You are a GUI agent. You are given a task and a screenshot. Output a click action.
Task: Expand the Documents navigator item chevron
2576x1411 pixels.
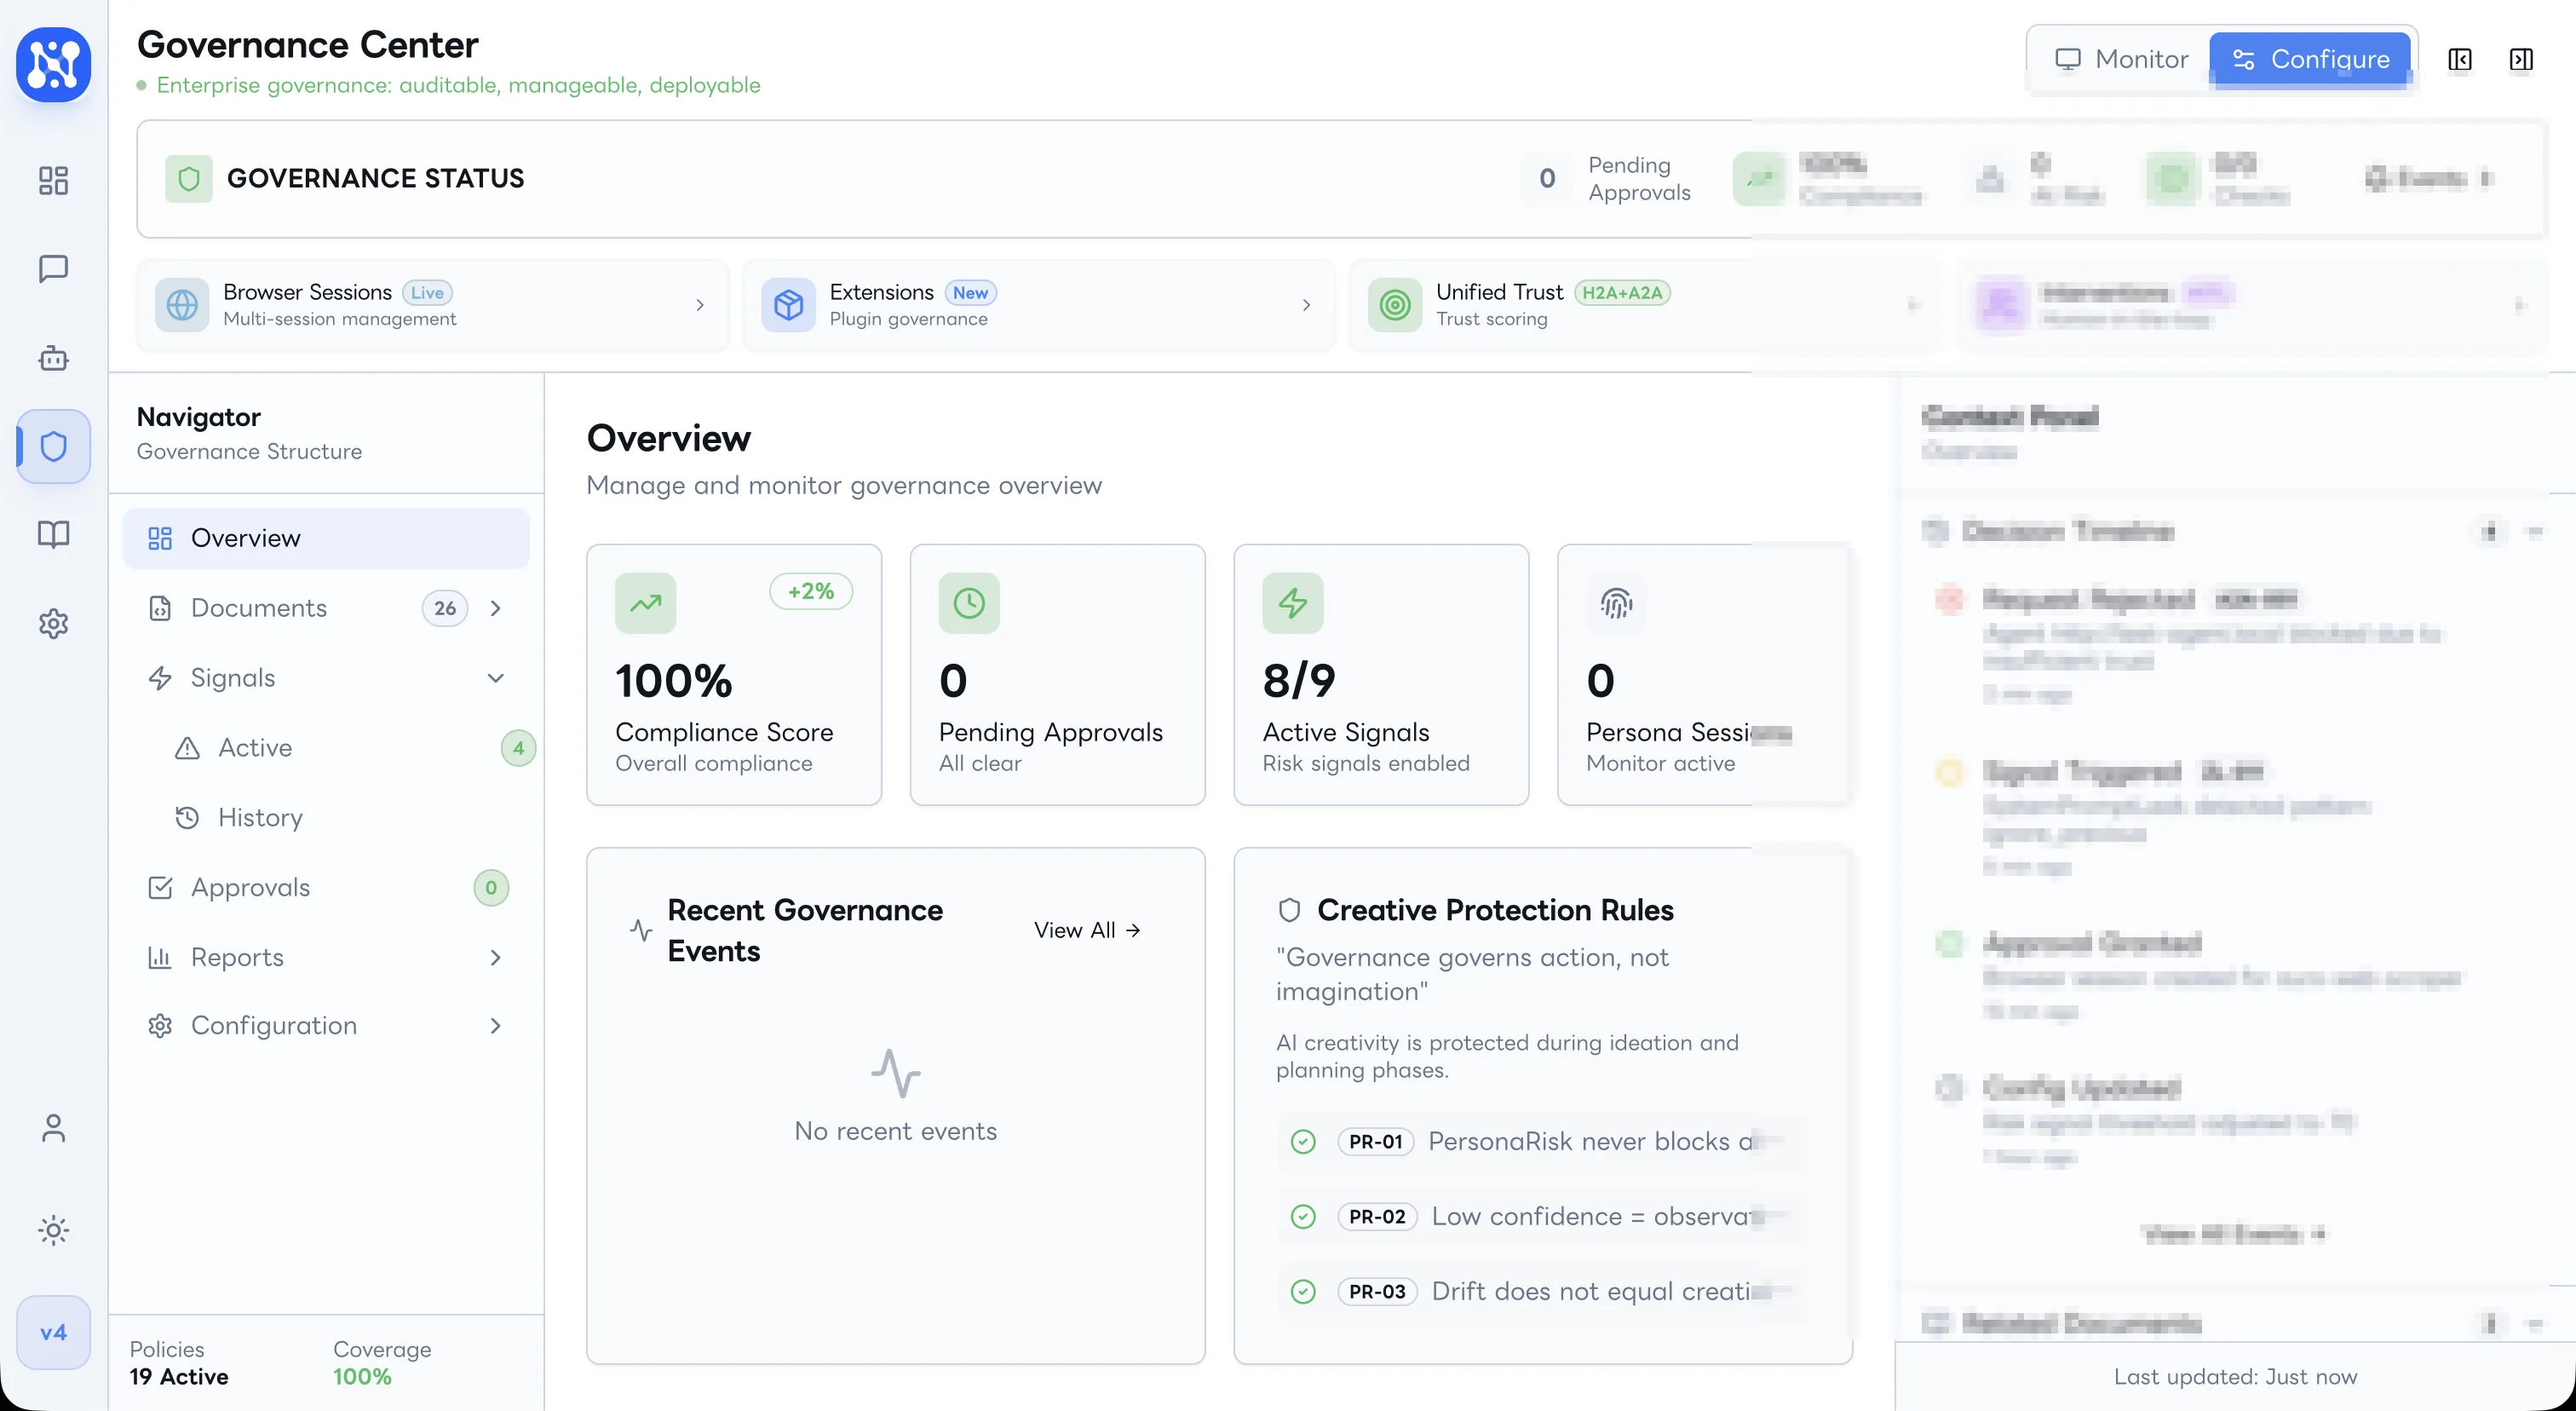[496, 608]
